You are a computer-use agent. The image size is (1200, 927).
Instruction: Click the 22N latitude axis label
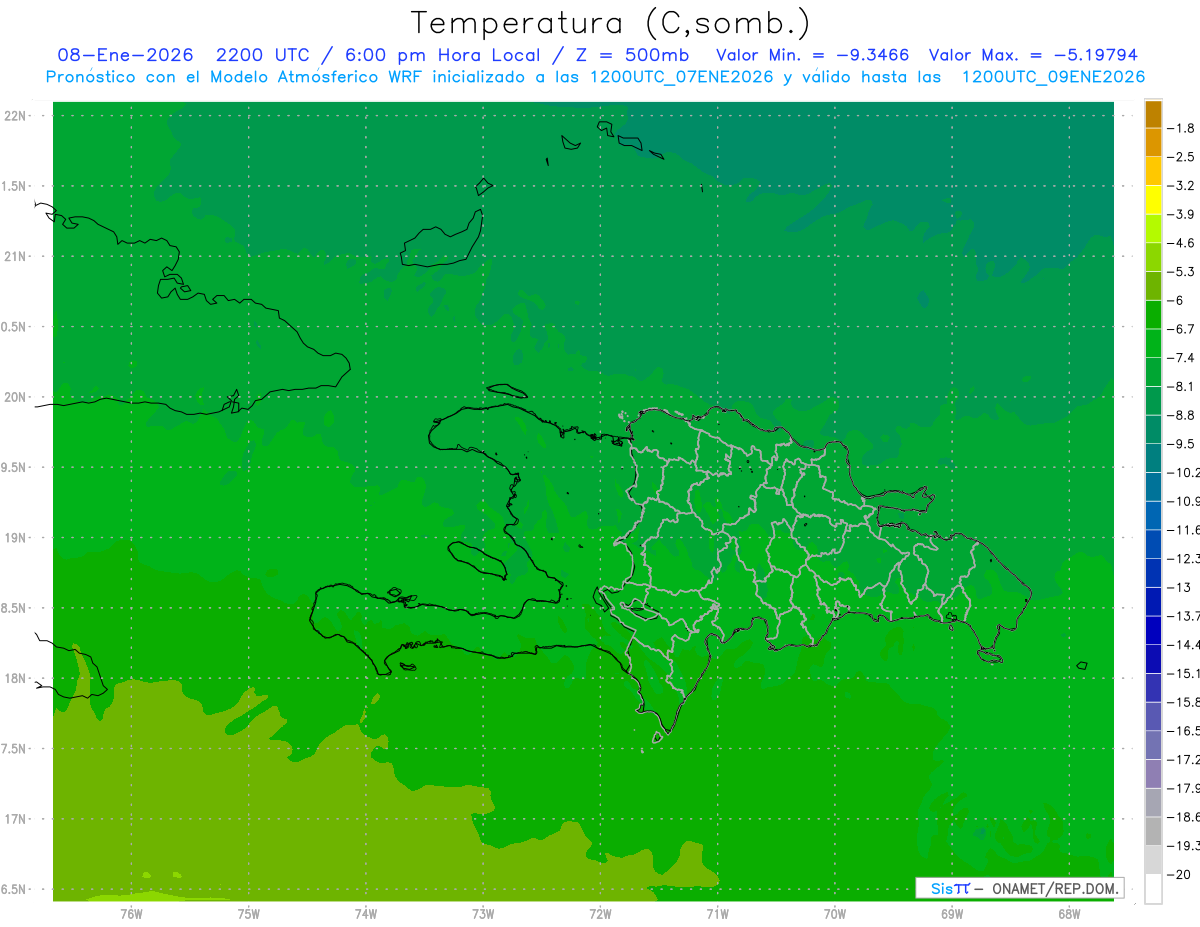(x=15, y=116)
